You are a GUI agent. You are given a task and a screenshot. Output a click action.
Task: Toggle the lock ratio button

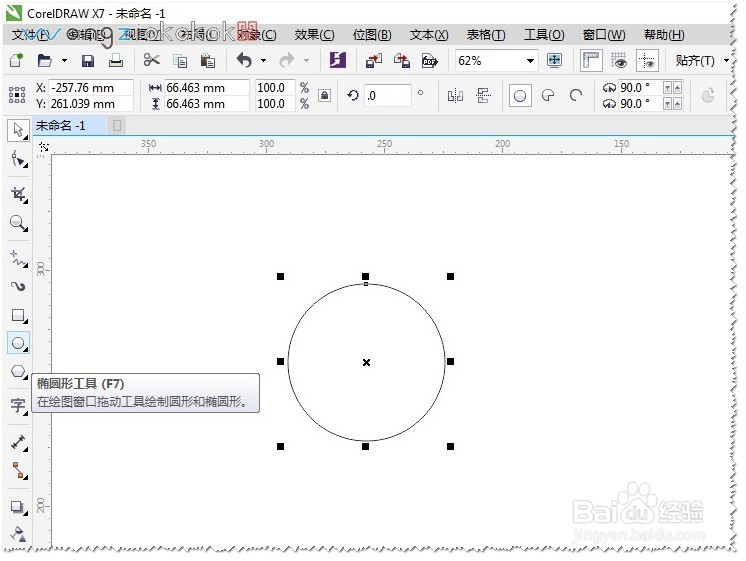point(324,95)
